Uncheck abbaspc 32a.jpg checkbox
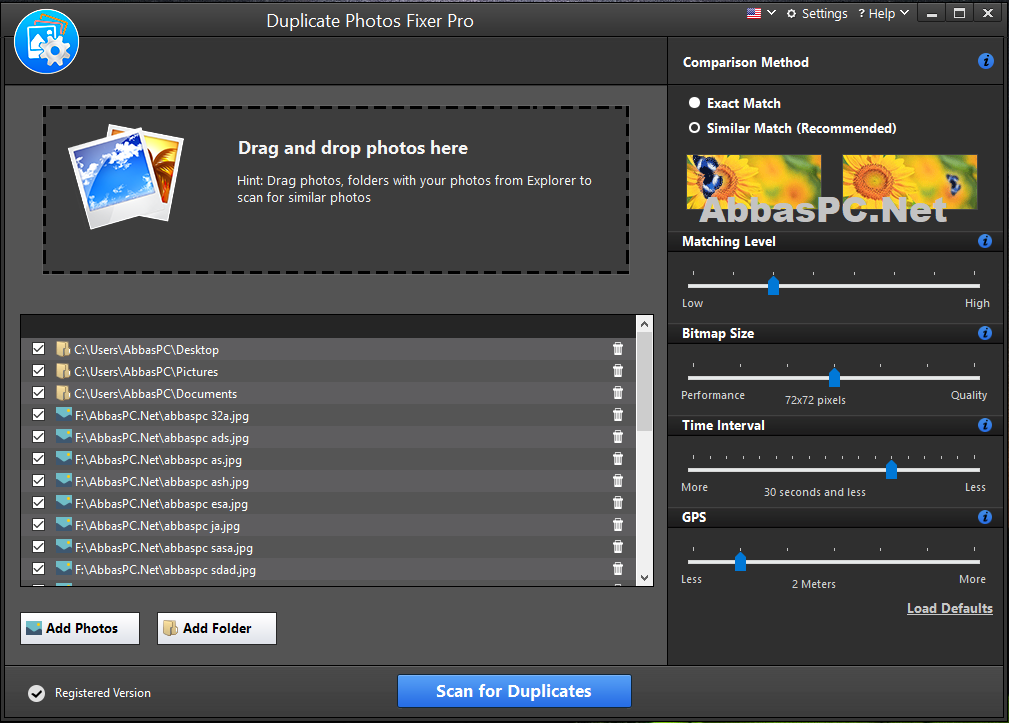 [39, 415]
